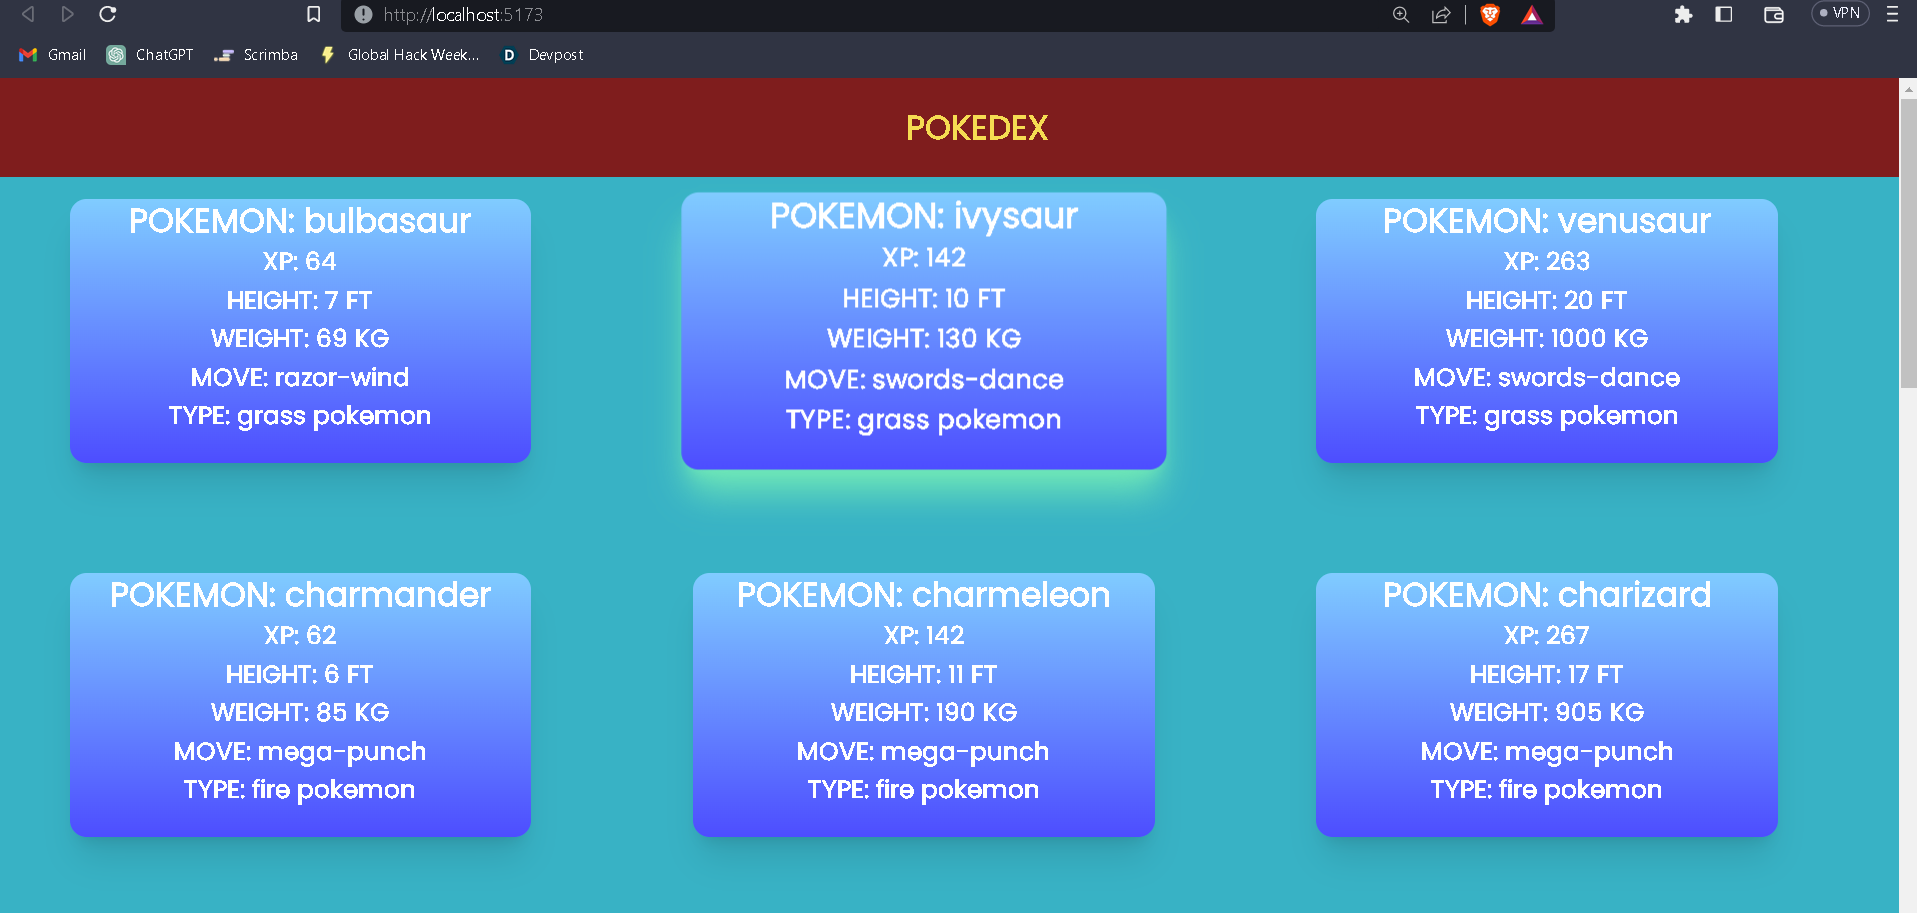Viewport: 1917px width, 913px height.
Task: Click 'MOVE: razor-wind' text
Action: point(300,377)
